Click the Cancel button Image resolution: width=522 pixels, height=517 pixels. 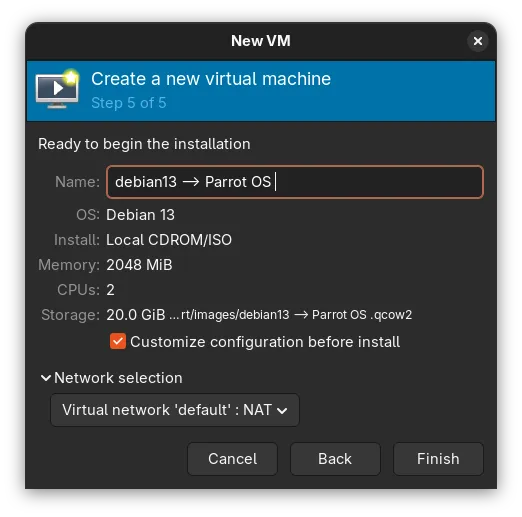coord(232,459)
